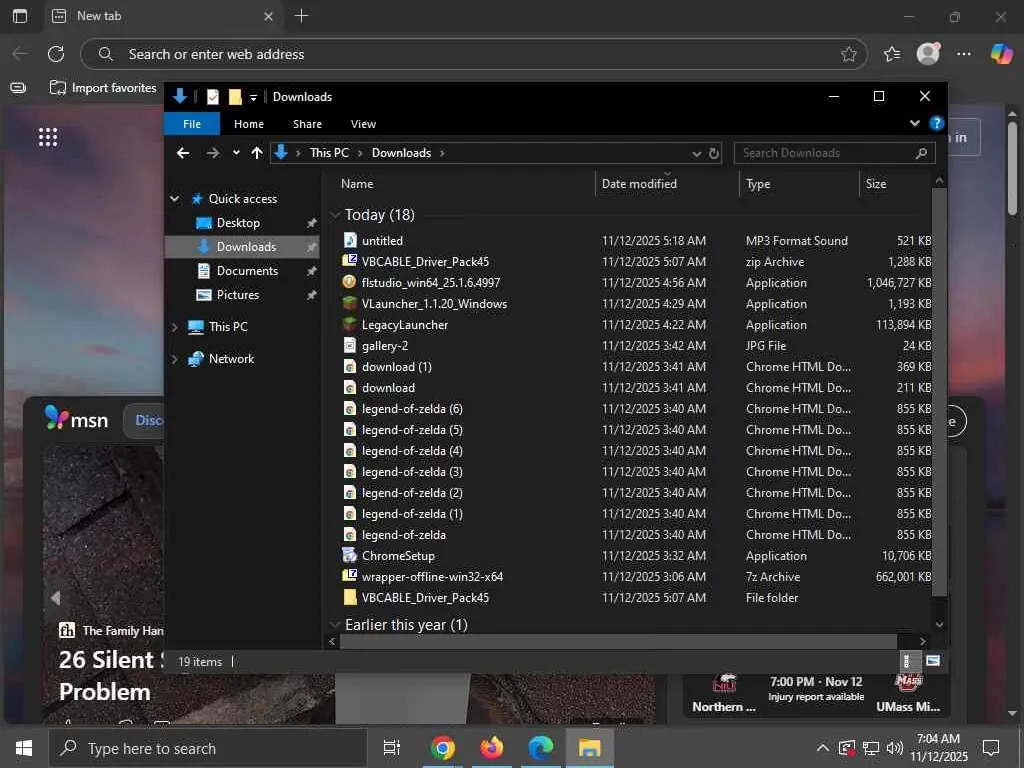The width and height of the screenshot is (1024, 768).
Task: Select the flstudio_win64_25.1.6.4997 installer icon
Action: 350,282
